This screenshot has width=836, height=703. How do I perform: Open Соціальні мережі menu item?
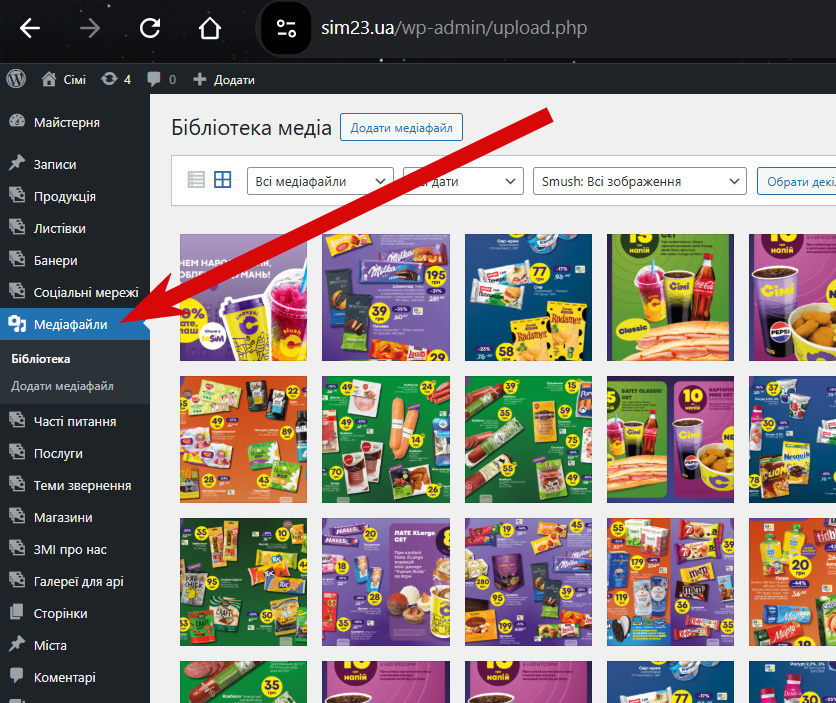pyautogui.click(x=86, y=293)
